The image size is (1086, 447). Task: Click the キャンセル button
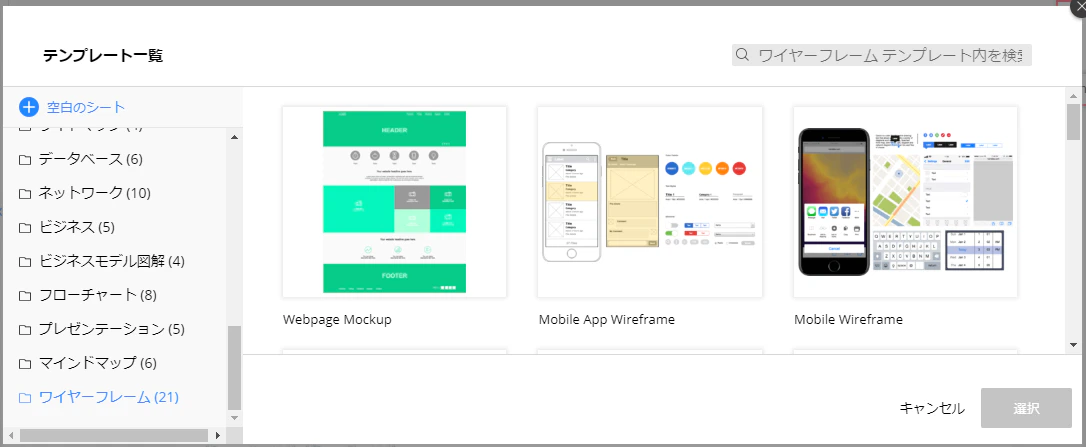[932, 408]
